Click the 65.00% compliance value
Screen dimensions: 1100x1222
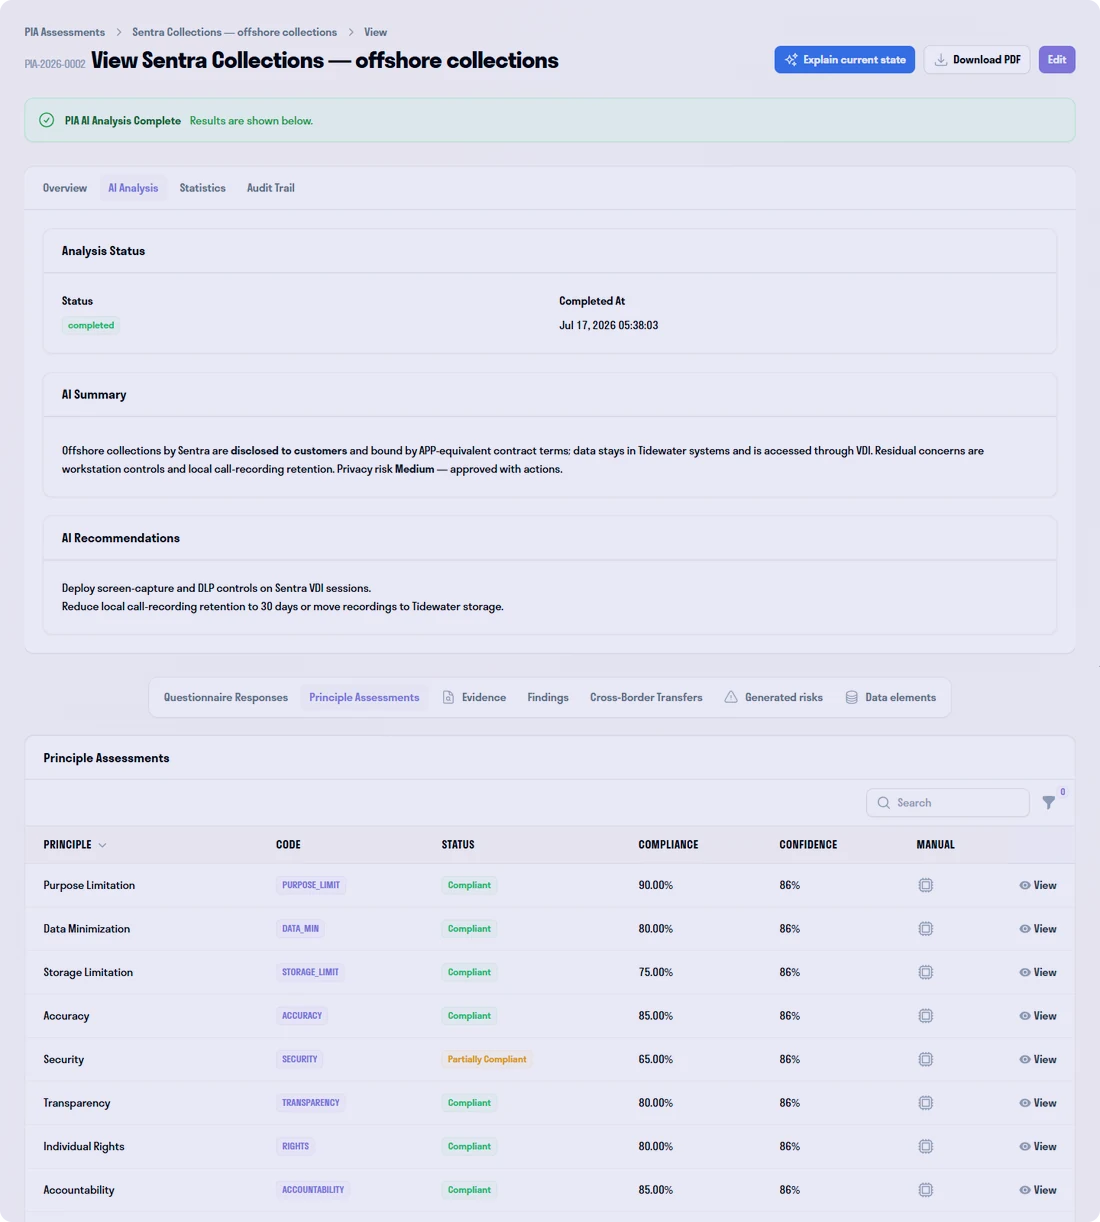(x=656, y=1059)
